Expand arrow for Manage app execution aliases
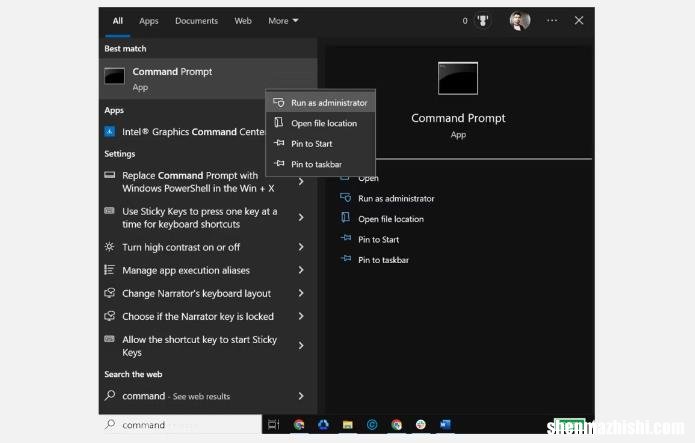The height and width of the screenshot is (443, 695). point(301,270)
